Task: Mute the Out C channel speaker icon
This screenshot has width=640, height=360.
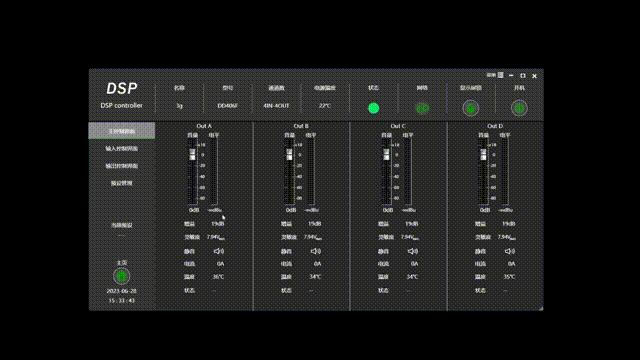Action: tap(413, 251)
